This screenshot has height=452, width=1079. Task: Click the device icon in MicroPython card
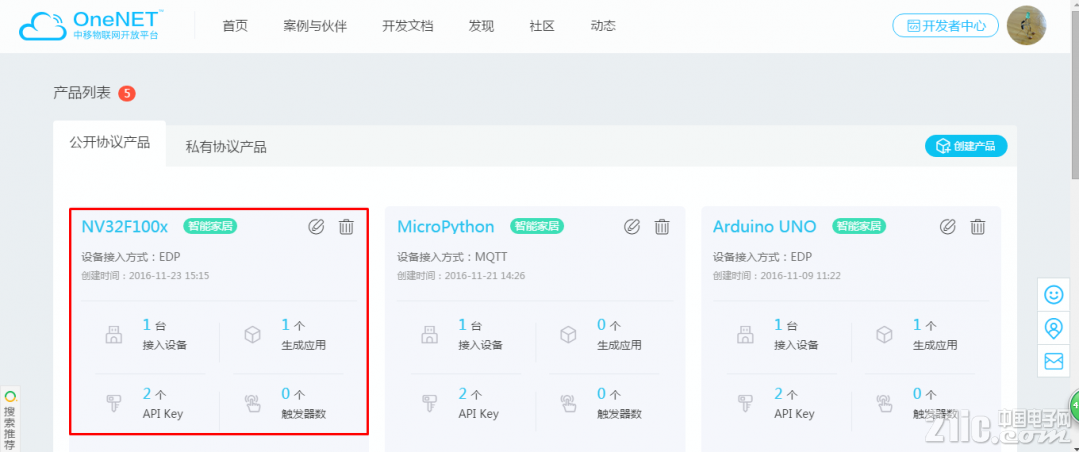click(x=429, y=335)
